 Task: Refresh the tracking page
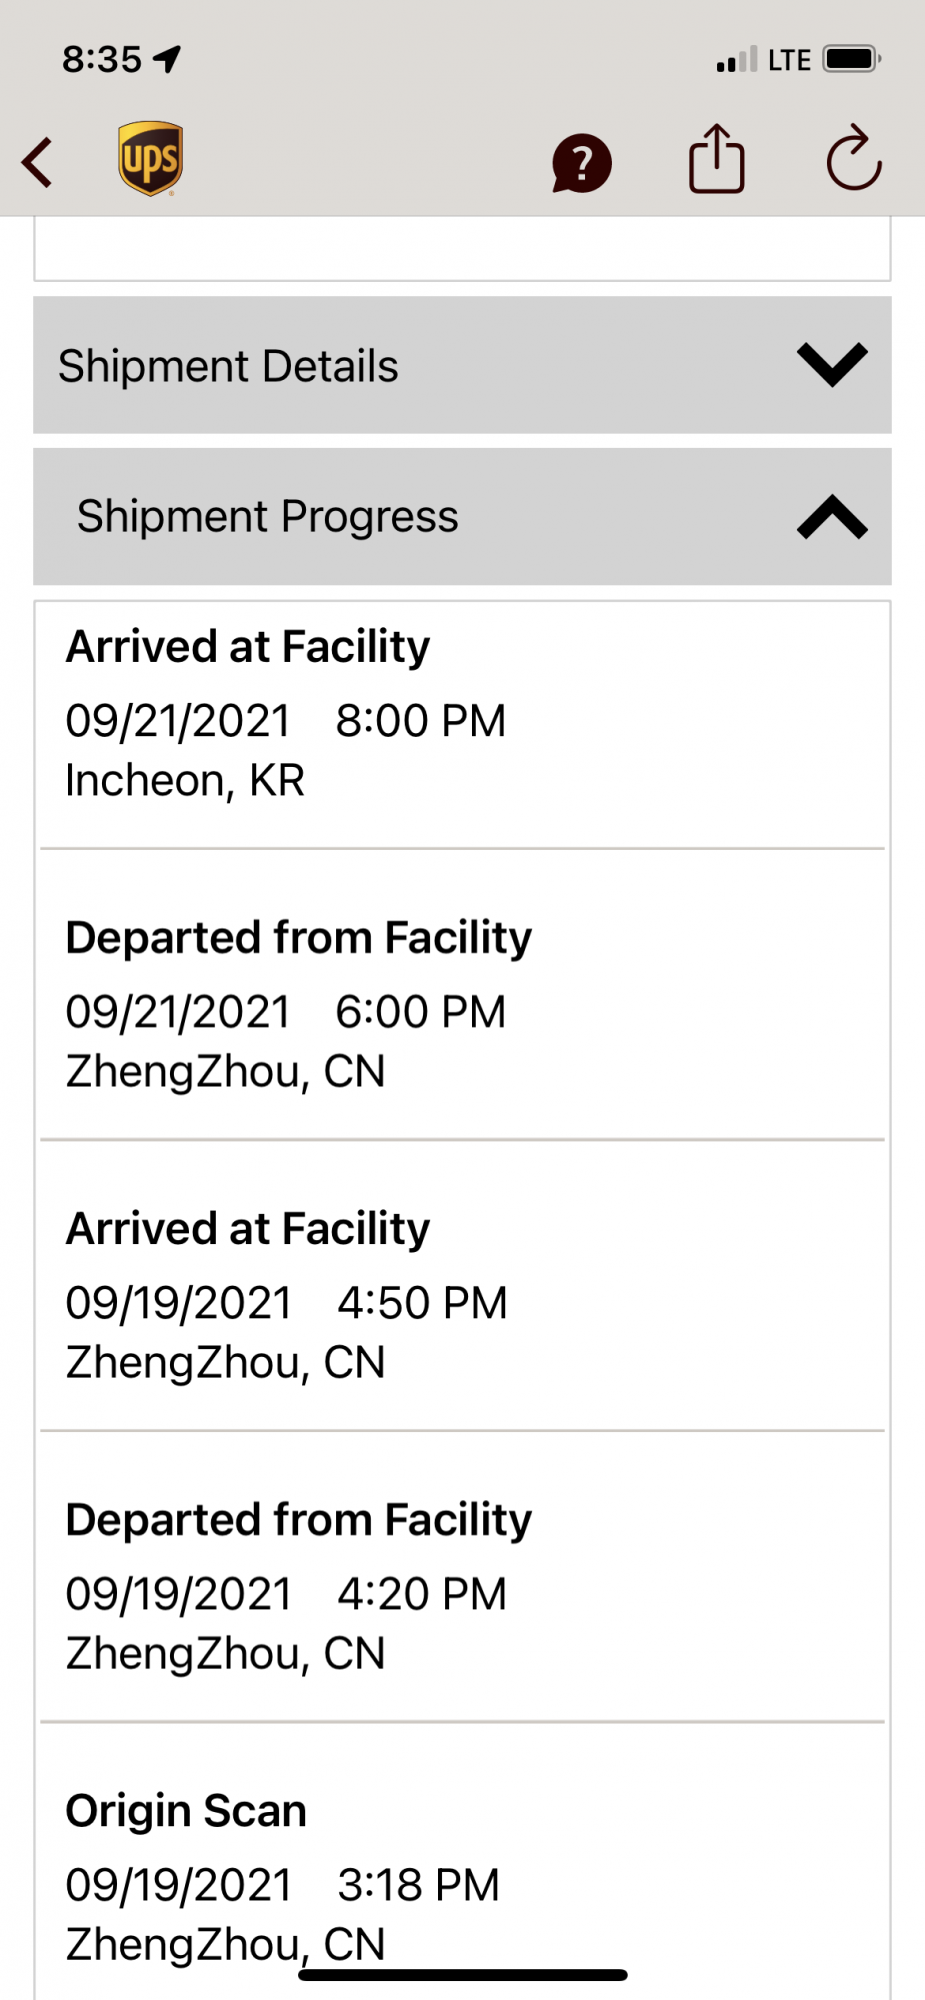click(853, 158)
